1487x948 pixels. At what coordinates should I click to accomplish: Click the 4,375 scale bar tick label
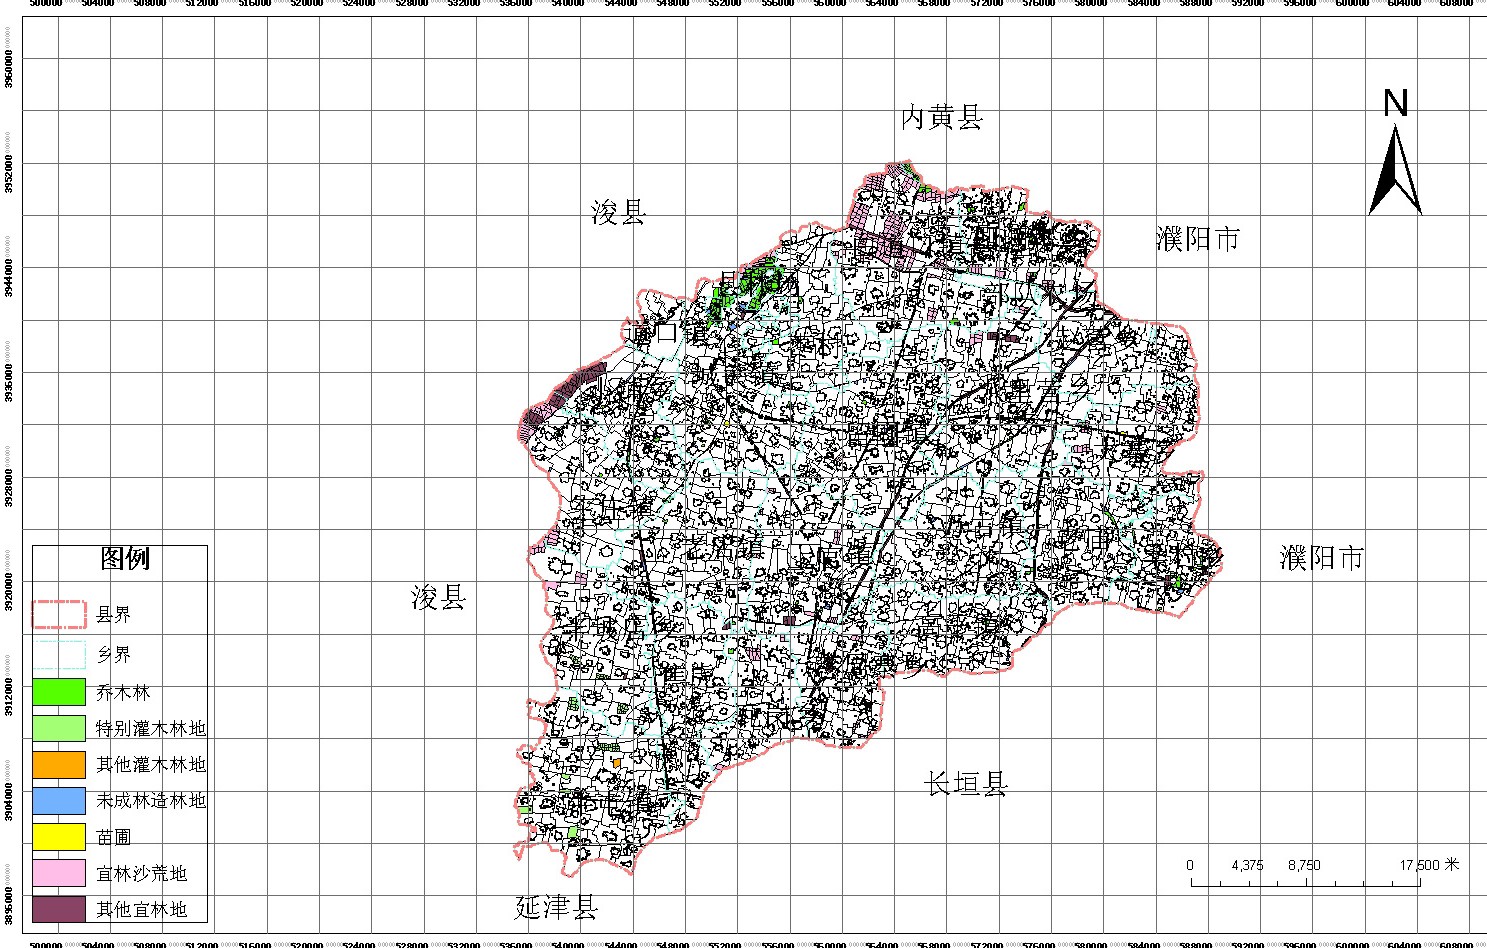(x=1247, y=865)
